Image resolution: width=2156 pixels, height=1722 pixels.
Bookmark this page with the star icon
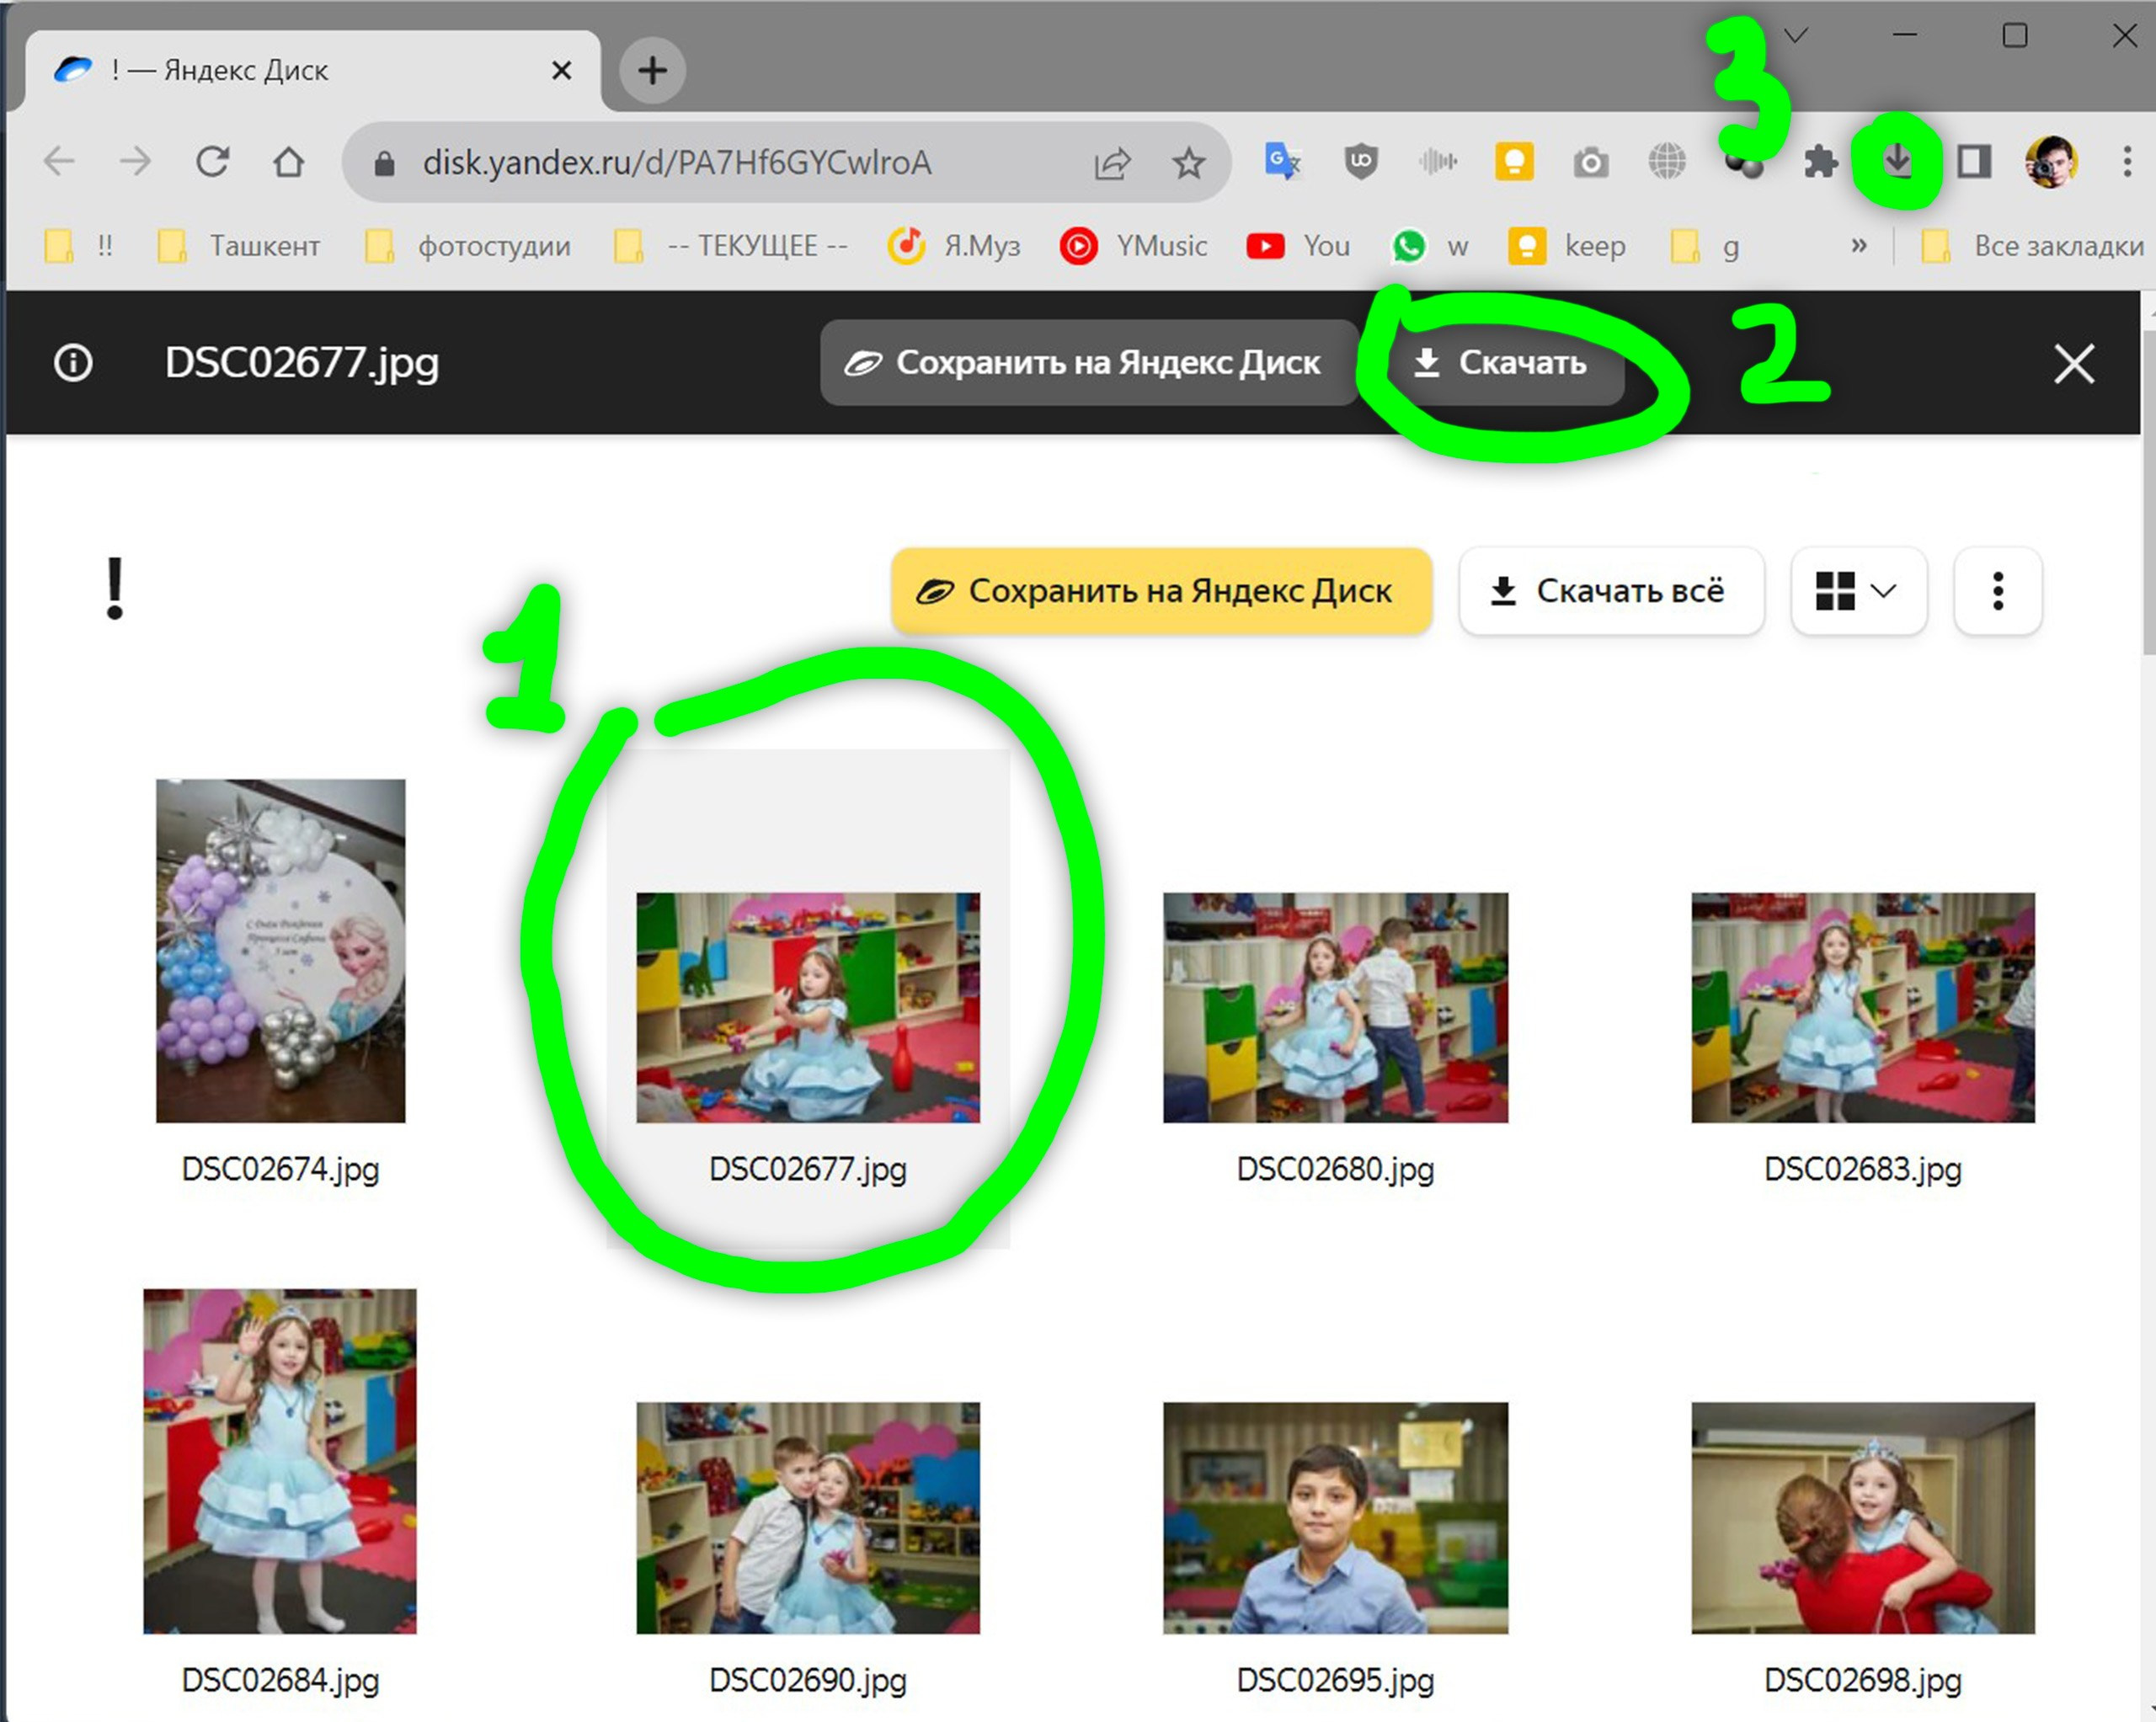(x=1188, y=162)
